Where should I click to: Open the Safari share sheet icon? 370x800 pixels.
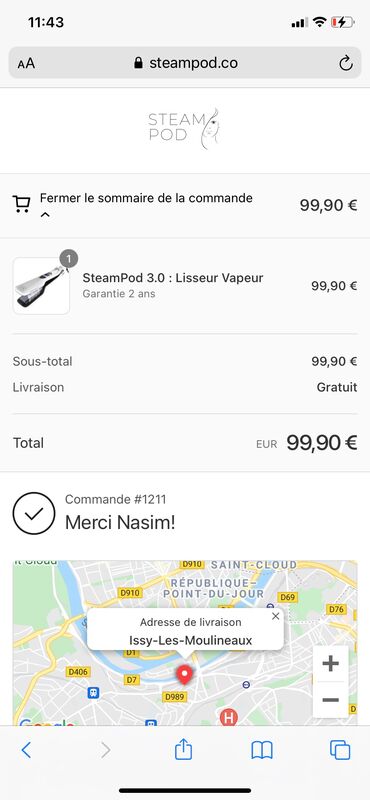[183, 749]
